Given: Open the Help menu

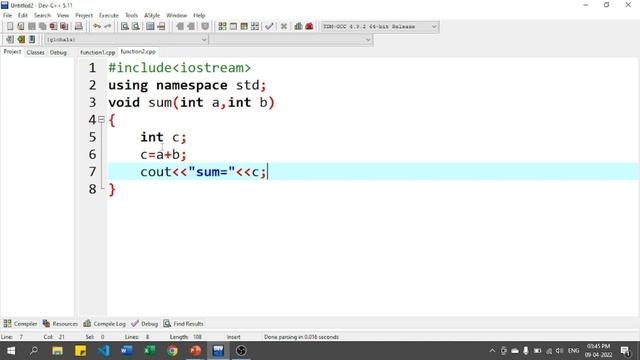Looking at the screenshot, I should point(199,16).
